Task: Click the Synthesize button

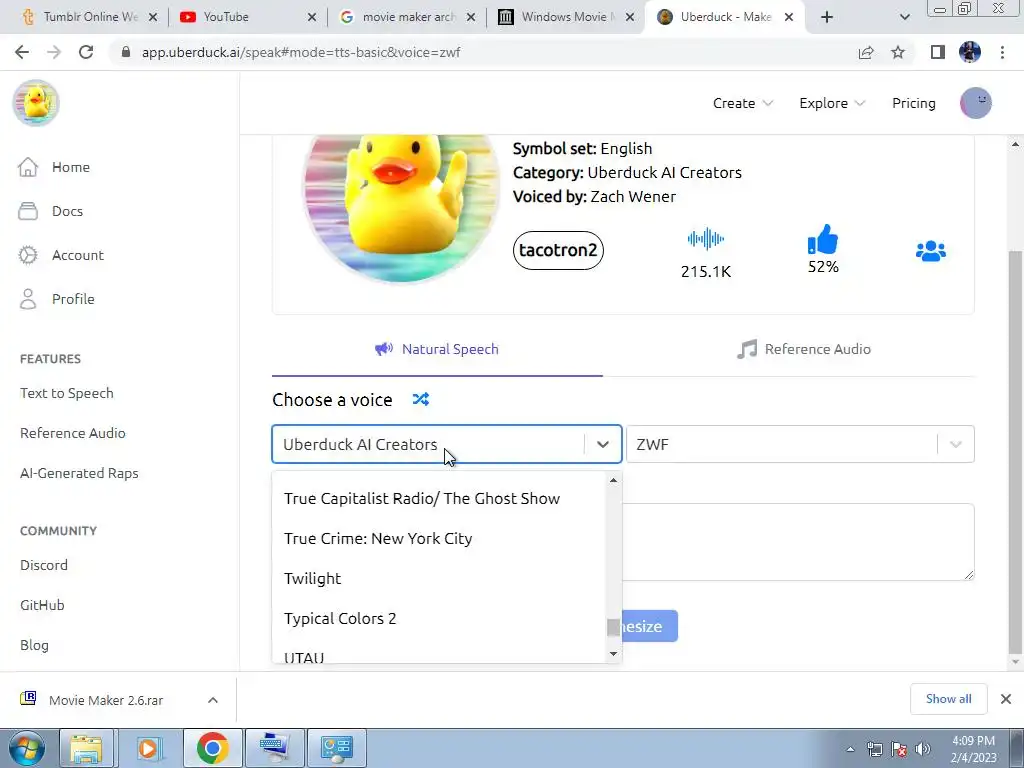Action: tap(649, 626)
